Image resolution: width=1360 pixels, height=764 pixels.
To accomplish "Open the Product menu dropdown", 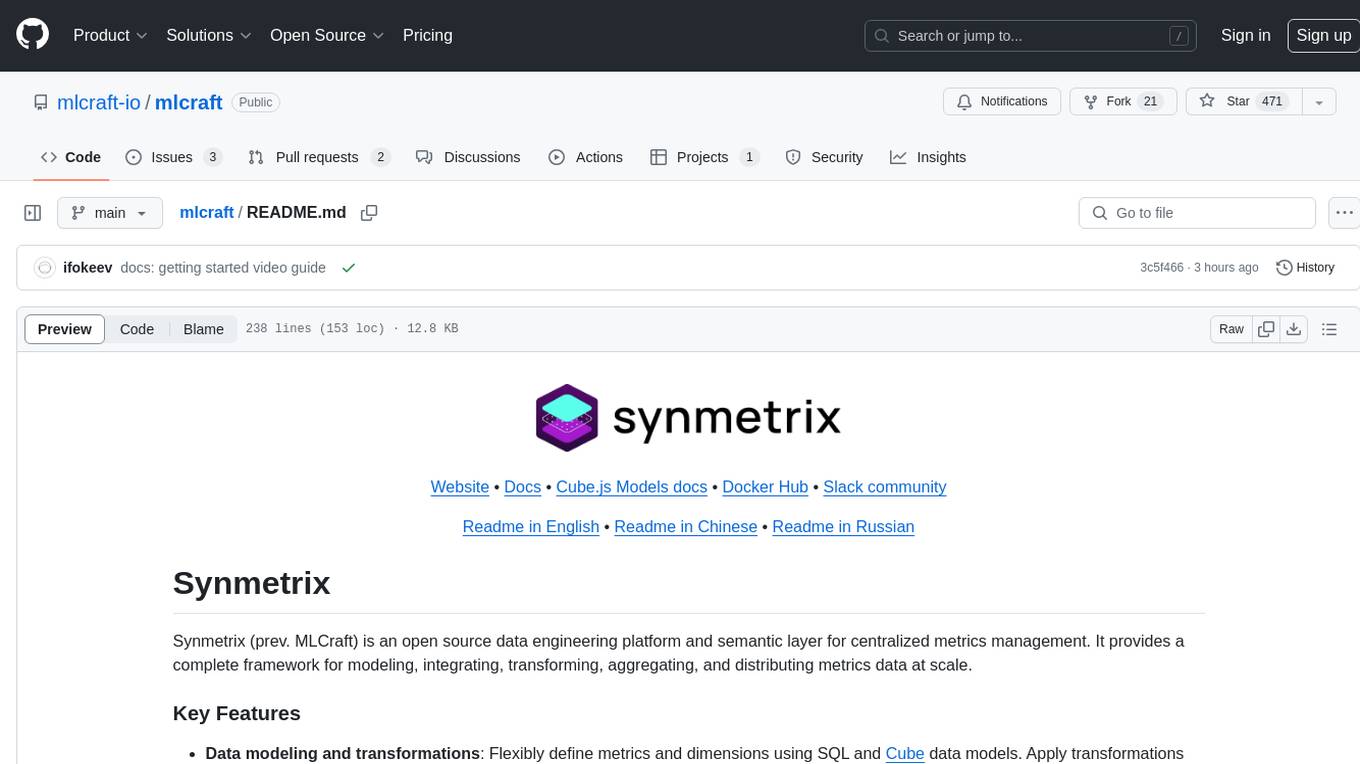I will [x=110, y=35].
